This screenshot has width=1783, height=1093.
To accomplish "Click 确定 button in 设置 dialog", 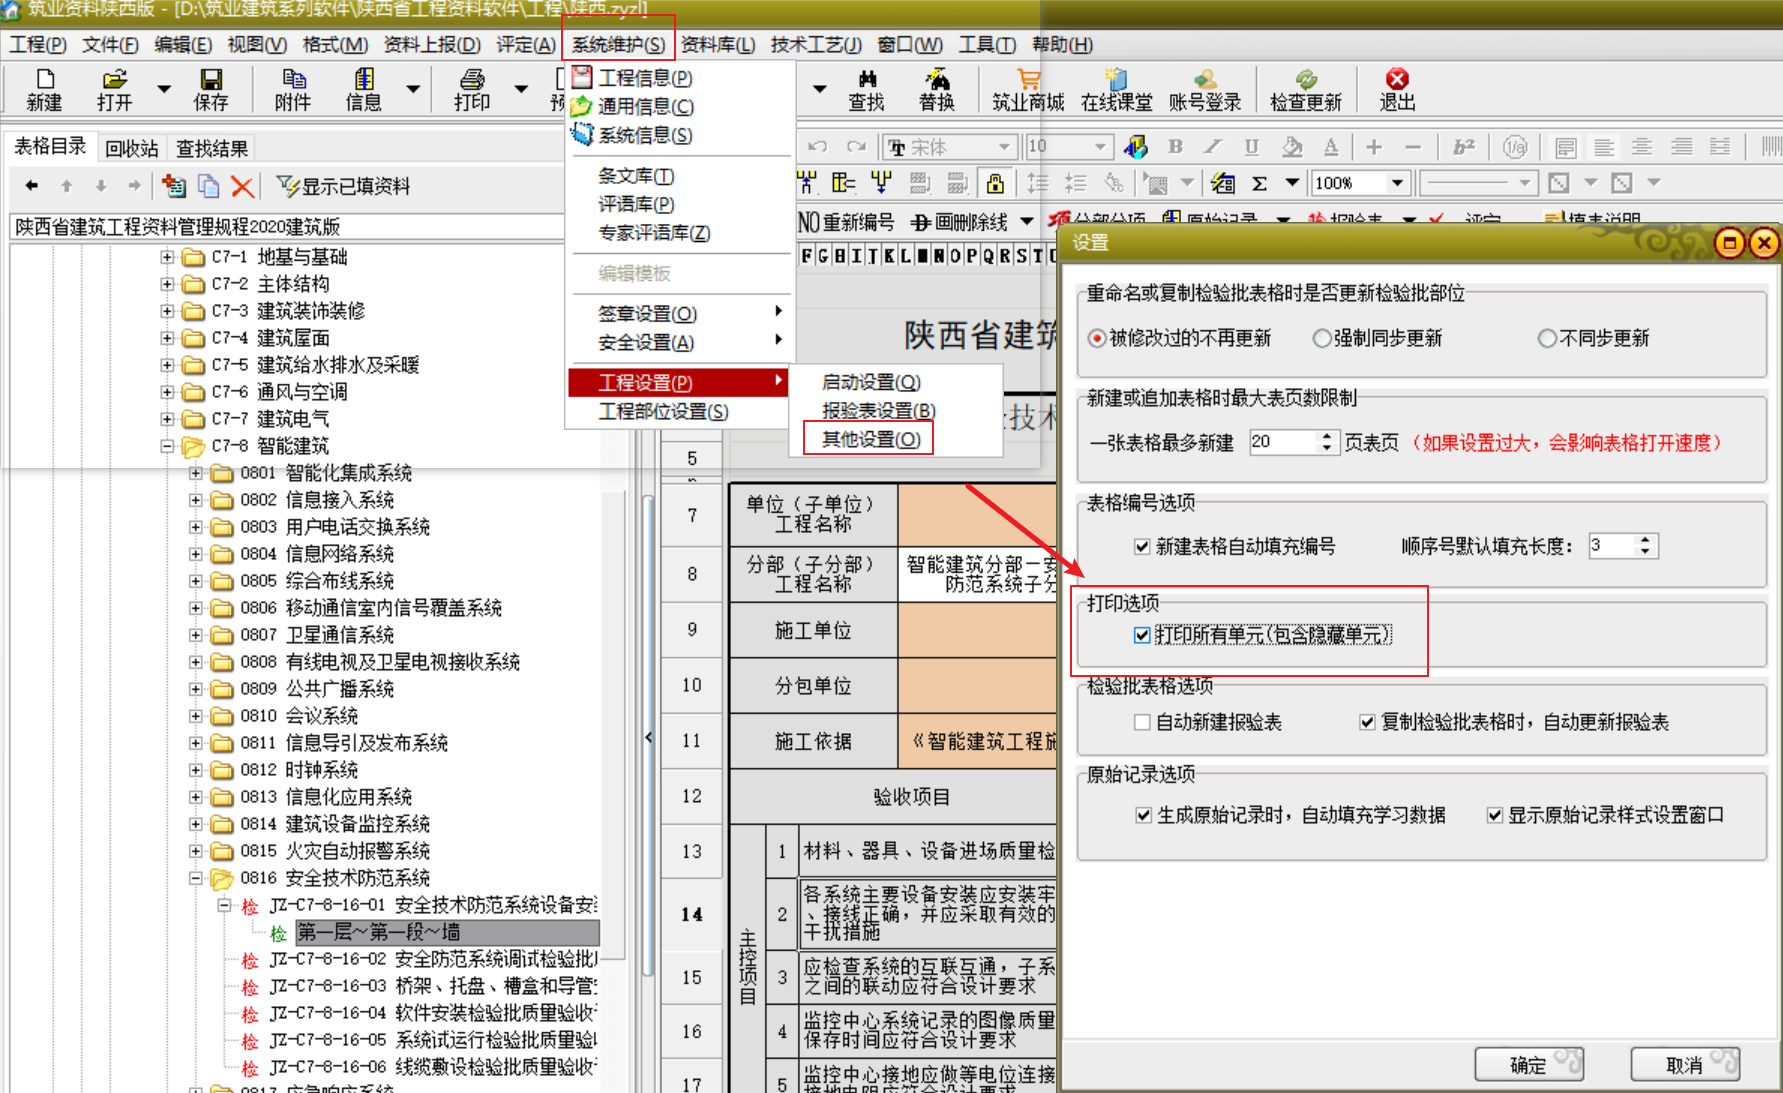I will pos(1529,1065).
